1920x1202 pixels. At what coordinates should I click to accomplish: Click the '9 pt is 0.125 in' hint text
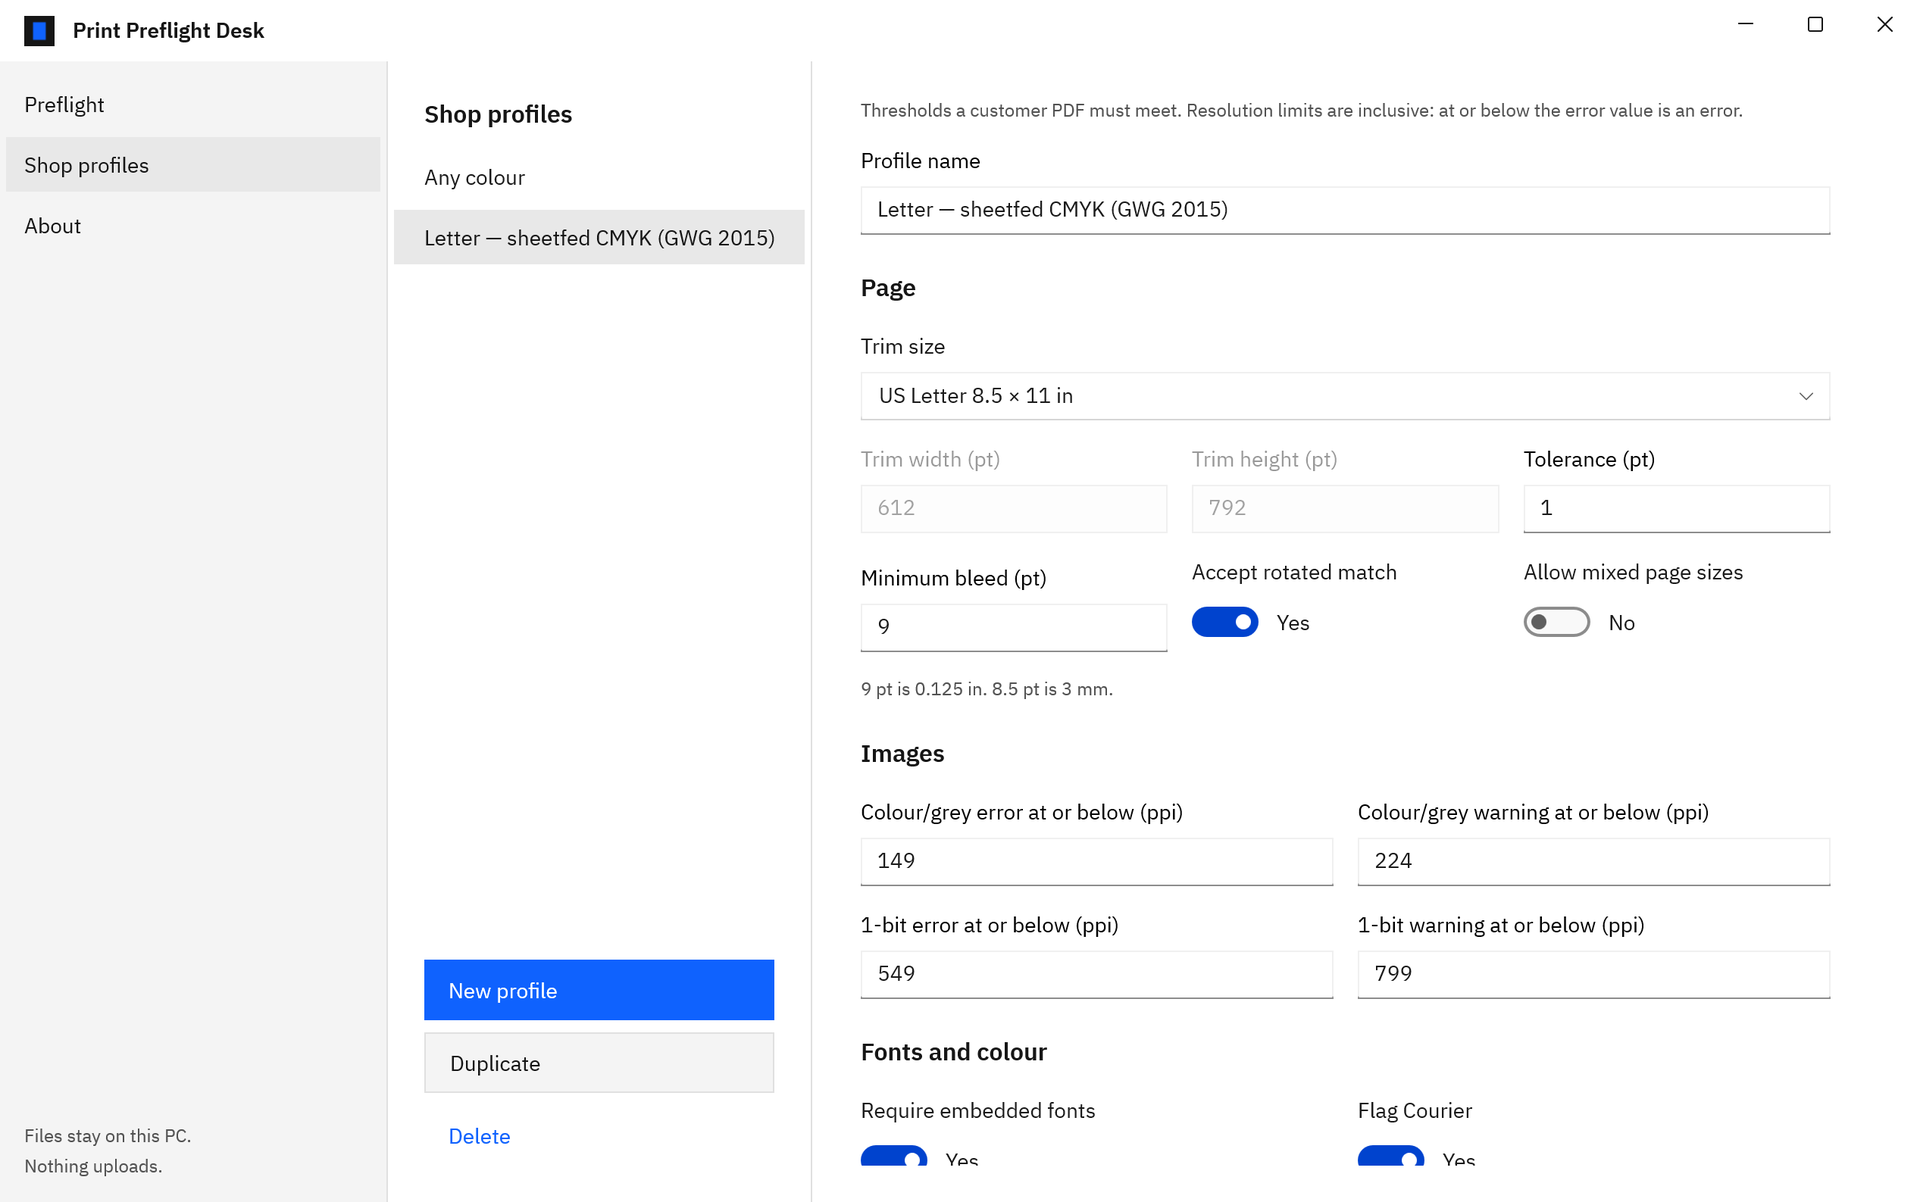point(987,689)
